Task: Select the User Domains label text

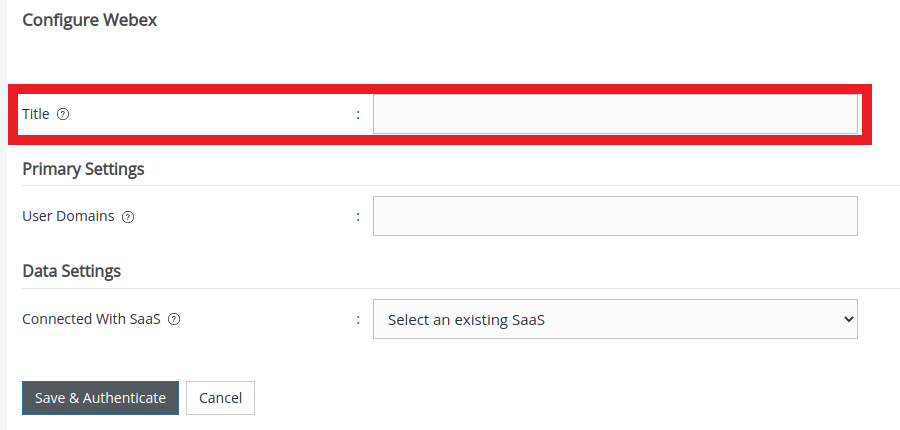Action: pos(68,216)
